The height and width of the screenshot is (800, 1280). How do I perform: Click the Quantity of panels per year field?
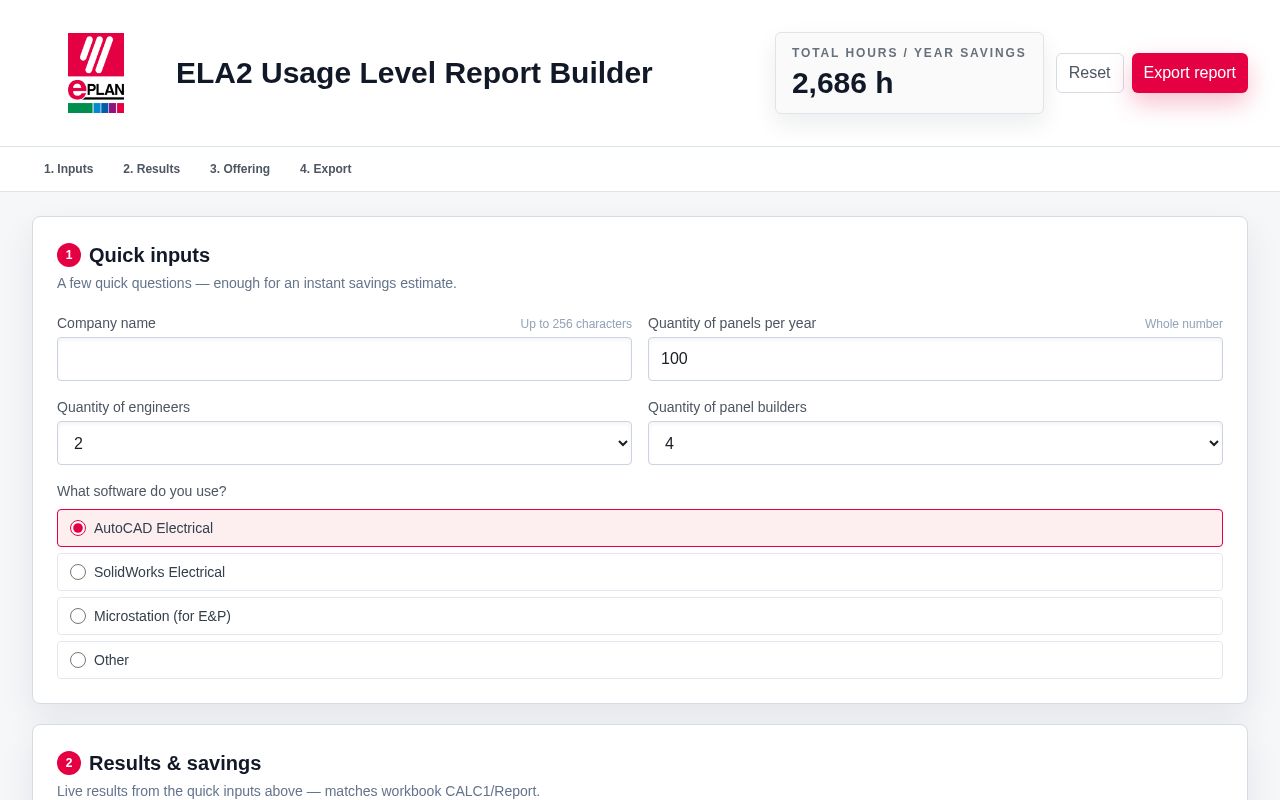click(x=935, y=359)
